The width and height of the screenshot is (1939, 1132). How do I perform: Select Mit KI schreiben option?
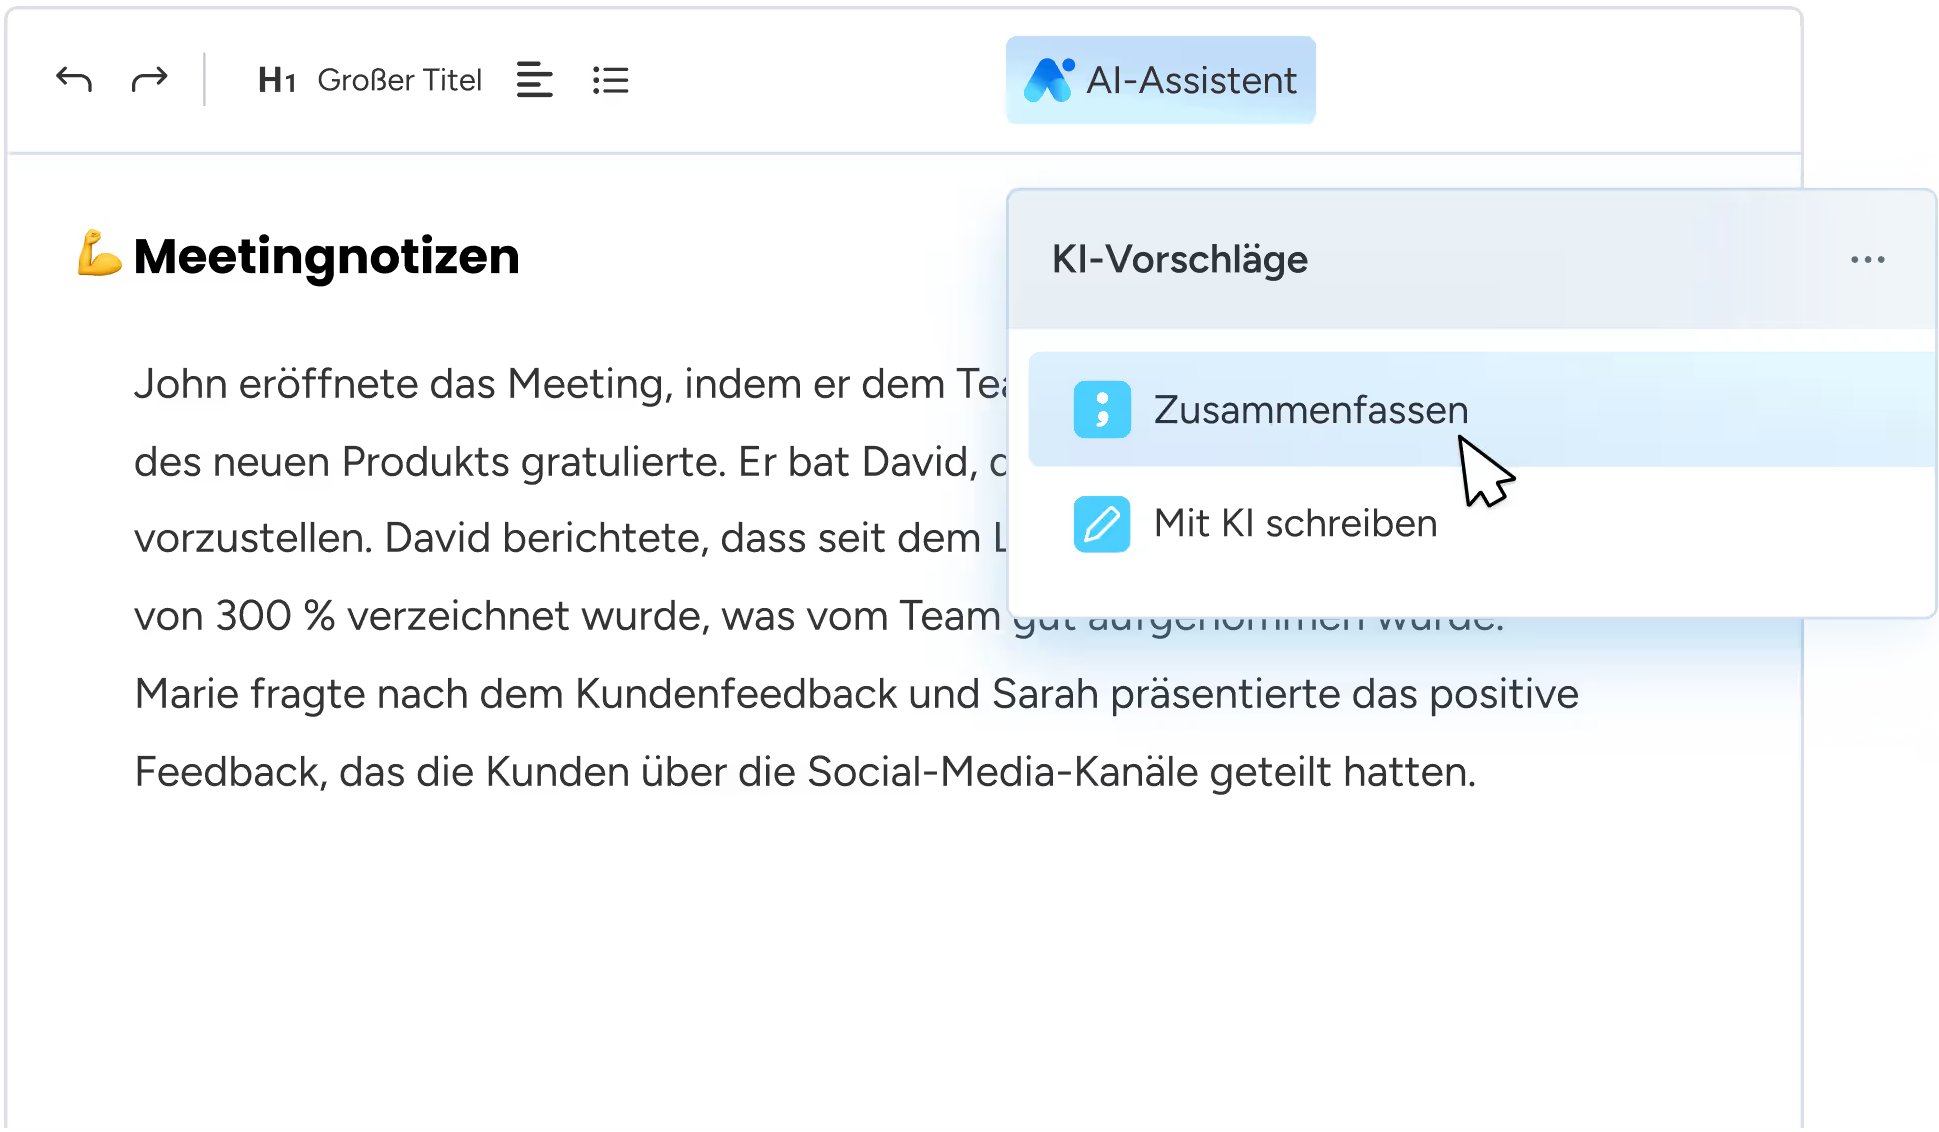click(1295, 524)
